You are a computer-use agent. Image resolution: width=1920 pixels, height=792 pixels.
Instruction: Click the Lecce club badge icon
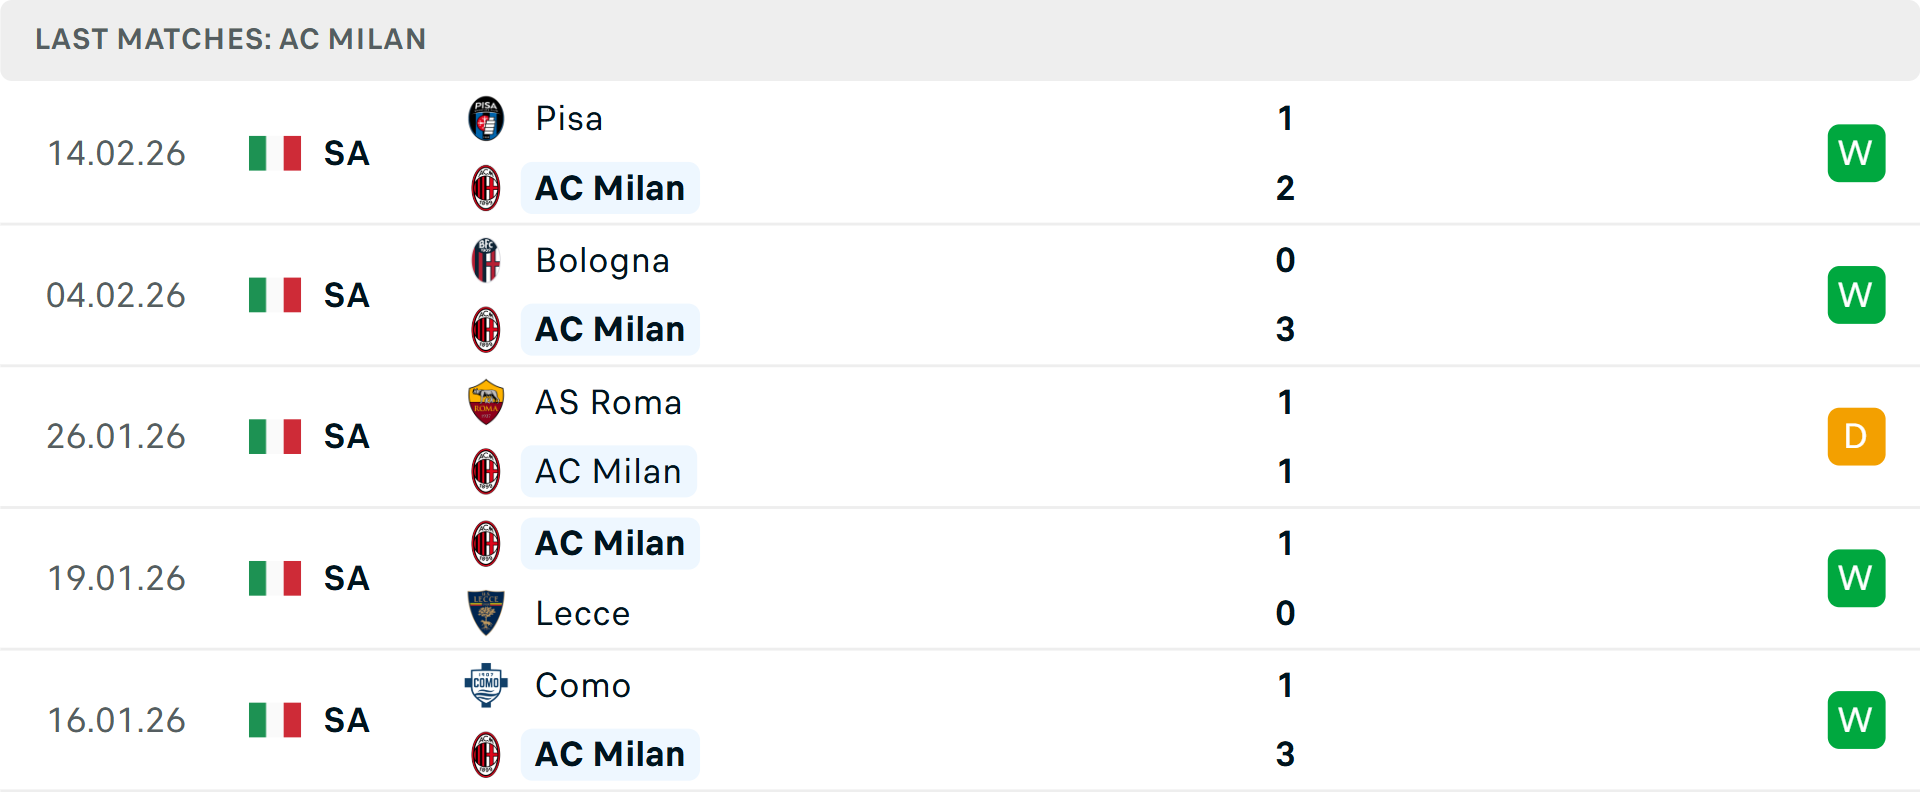486,613
